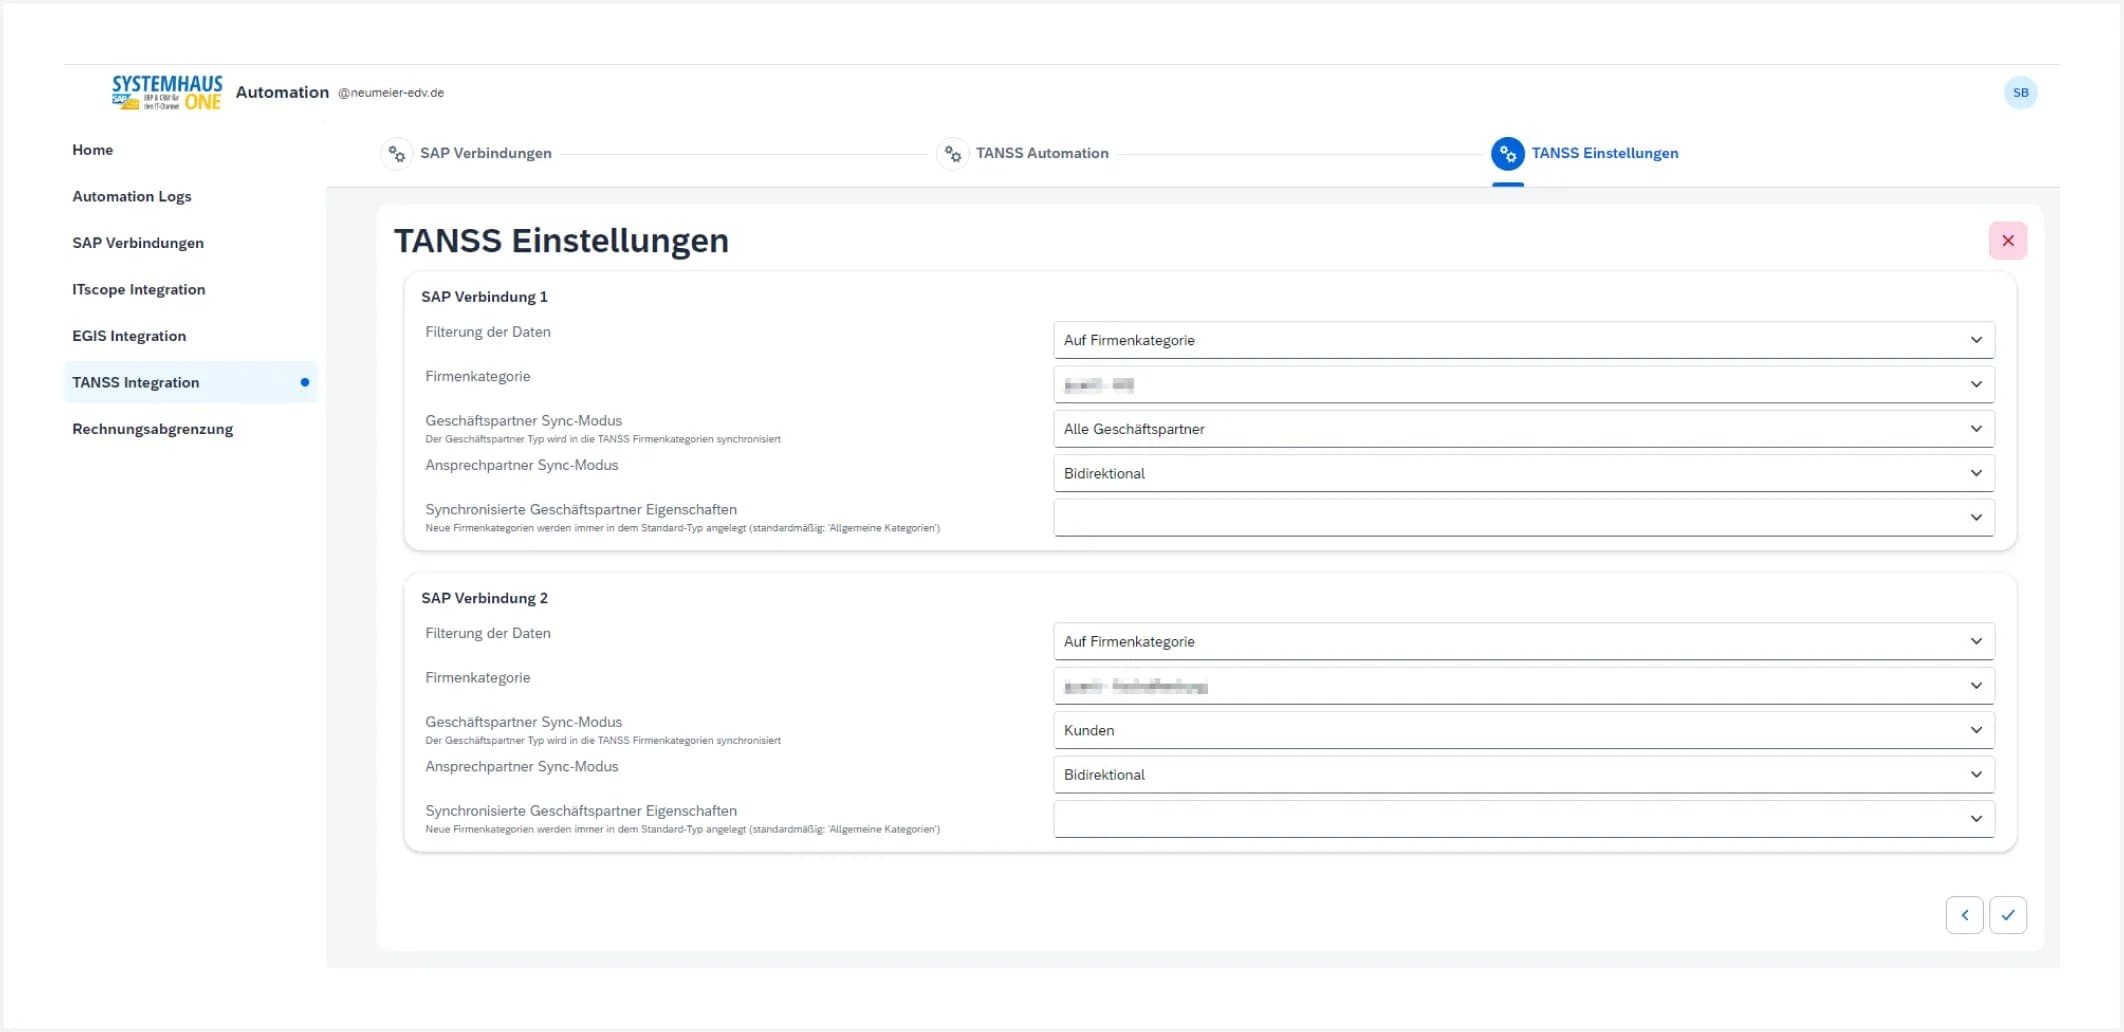
Task: Open Firmenkategorie dropdown in SAP Verbindung 1
Action: pyautogui.click(x=1523, y=385)
